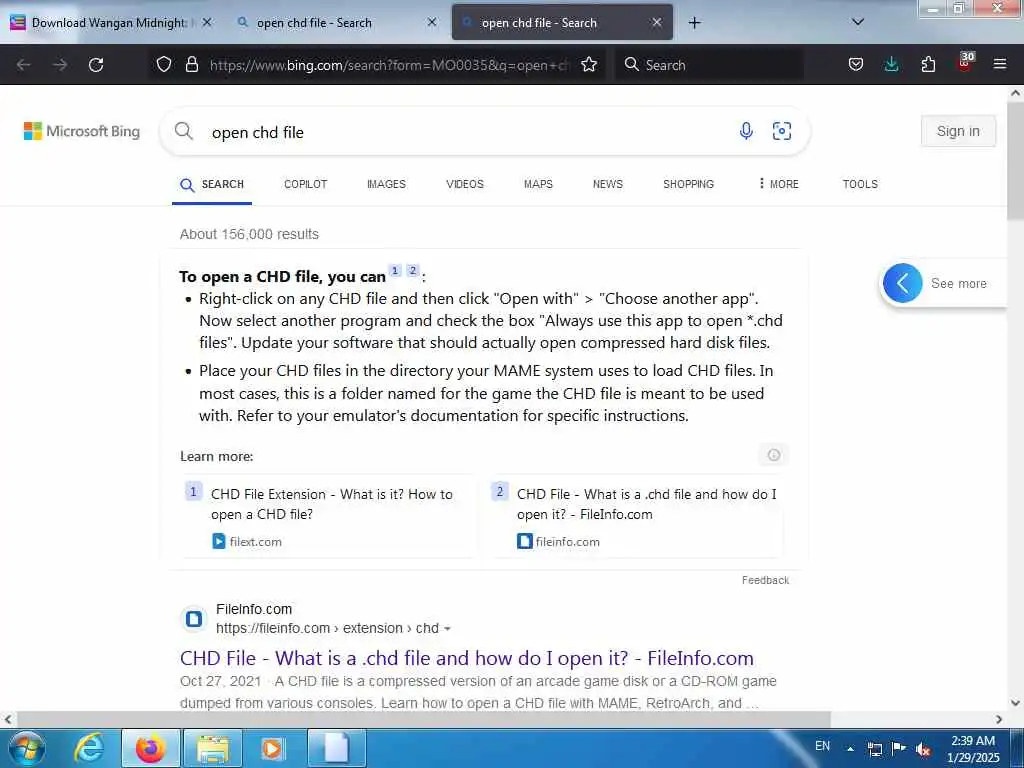Open the Firefox hamburger application menu
Image resolution: width=1024 pixels, height=768 pixels.
point(1000,64)
